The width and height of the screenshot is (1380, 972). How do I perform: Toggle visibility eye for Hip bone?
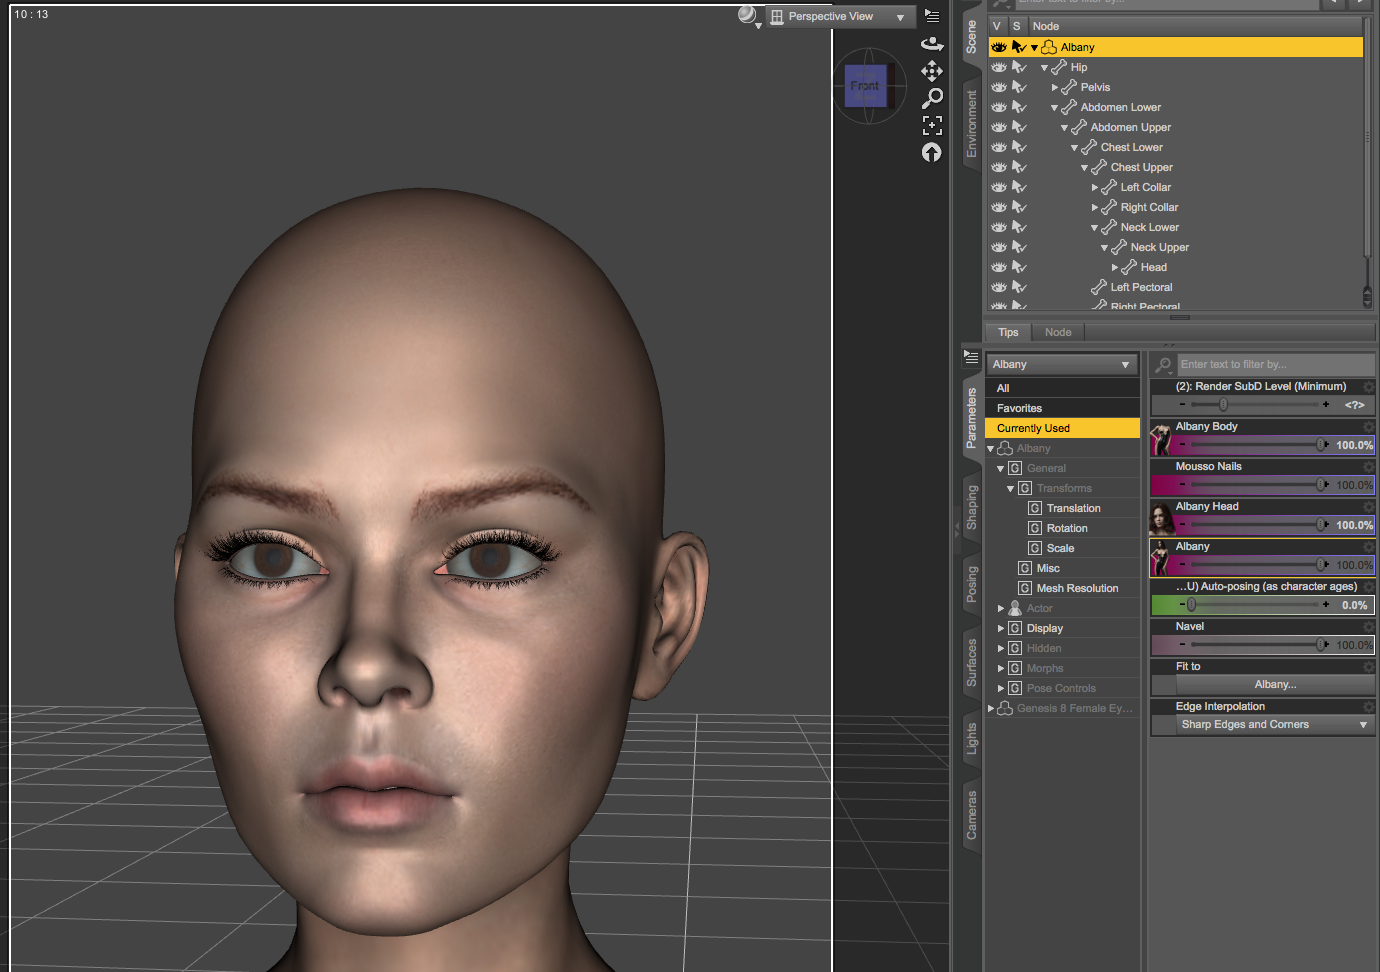coord(999,67)
